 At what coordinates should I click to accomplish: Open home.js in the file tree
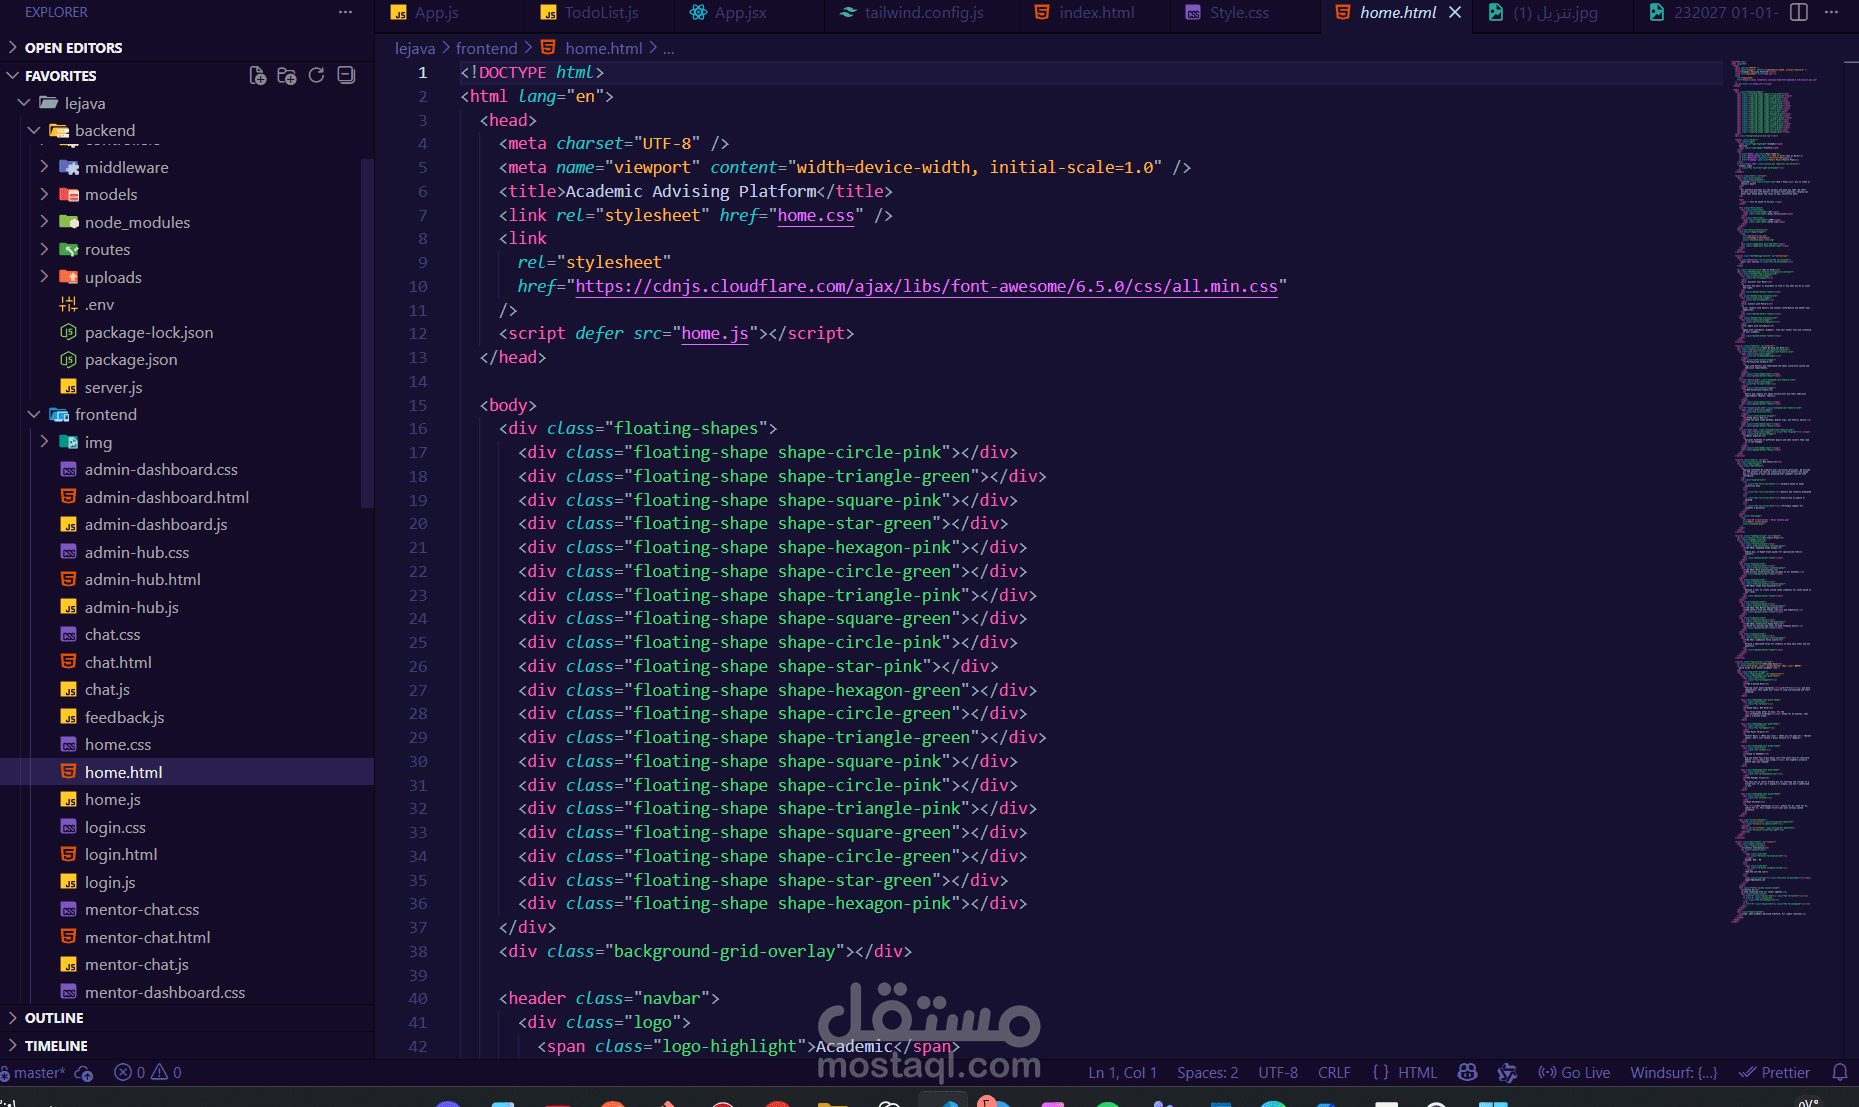[112, 799]
